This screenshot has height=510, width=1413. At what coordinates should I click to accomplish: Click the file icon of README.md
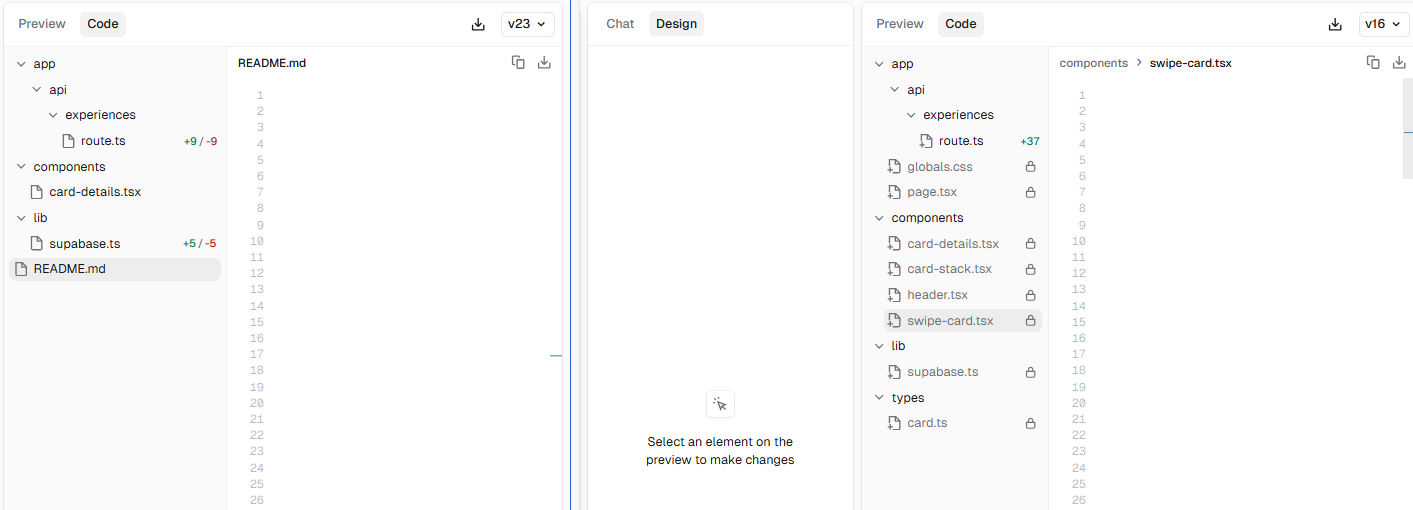pos(21,269)
